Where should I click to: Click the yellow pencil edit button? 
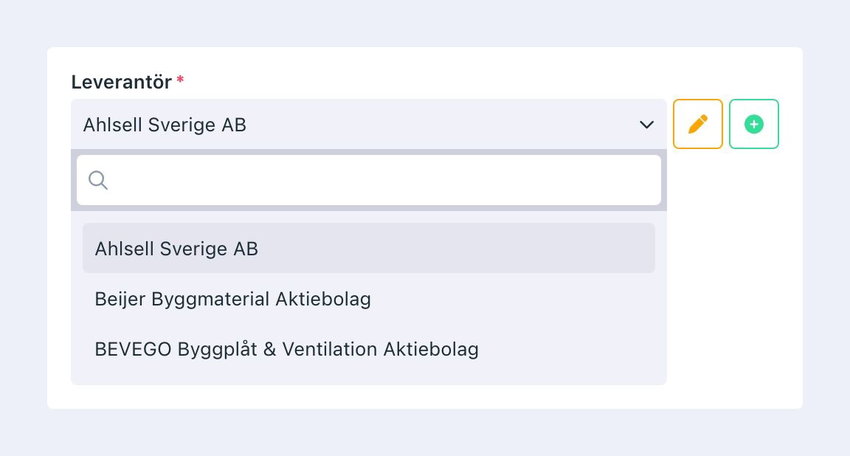point(698,124)
